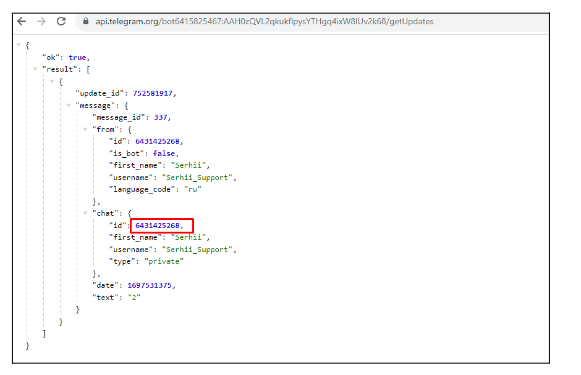Select the "chat" key label

[105, 213]
